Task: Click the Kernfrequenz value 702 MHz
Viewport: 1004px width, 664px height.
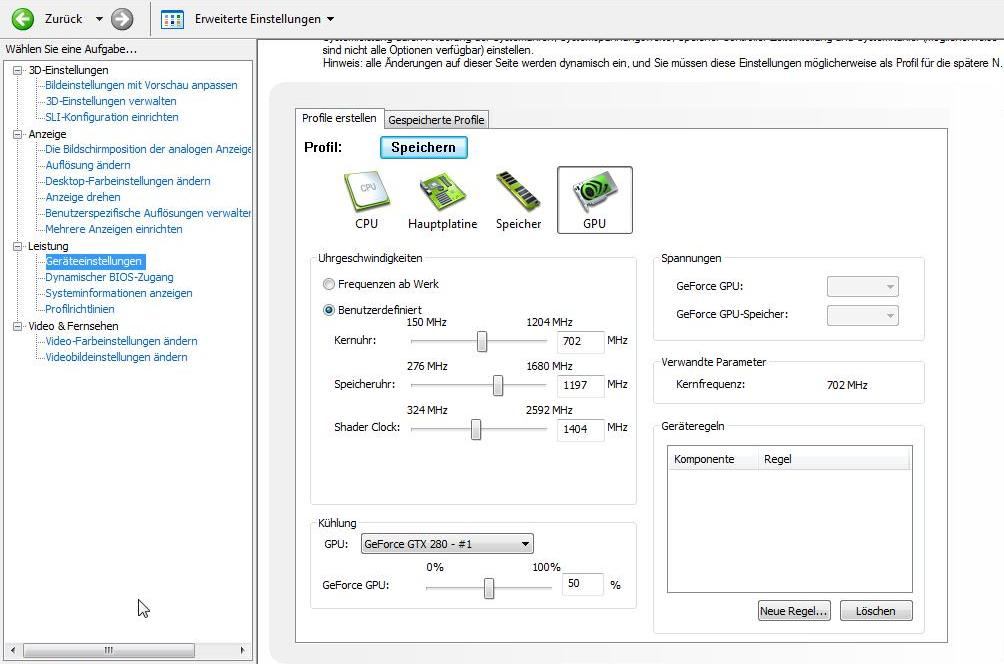Action: coord(847,385)
